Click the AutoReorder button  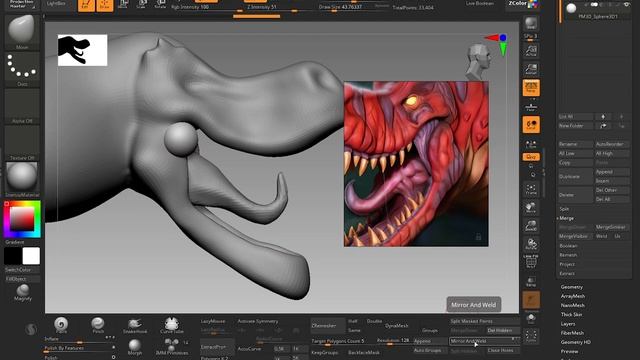click(611, 144)
